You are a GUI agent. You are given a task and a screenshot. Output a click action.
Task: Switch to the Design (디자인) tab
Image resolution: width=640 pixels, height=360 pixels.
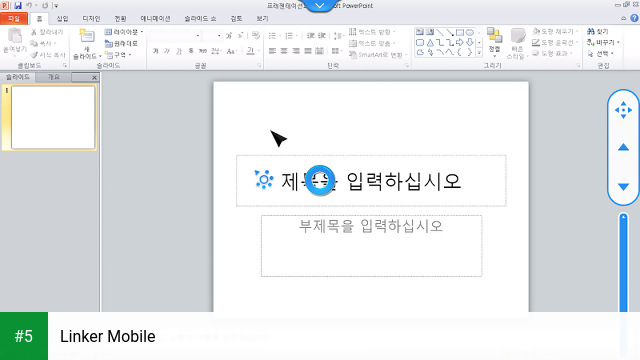click(x=91, y=19)
